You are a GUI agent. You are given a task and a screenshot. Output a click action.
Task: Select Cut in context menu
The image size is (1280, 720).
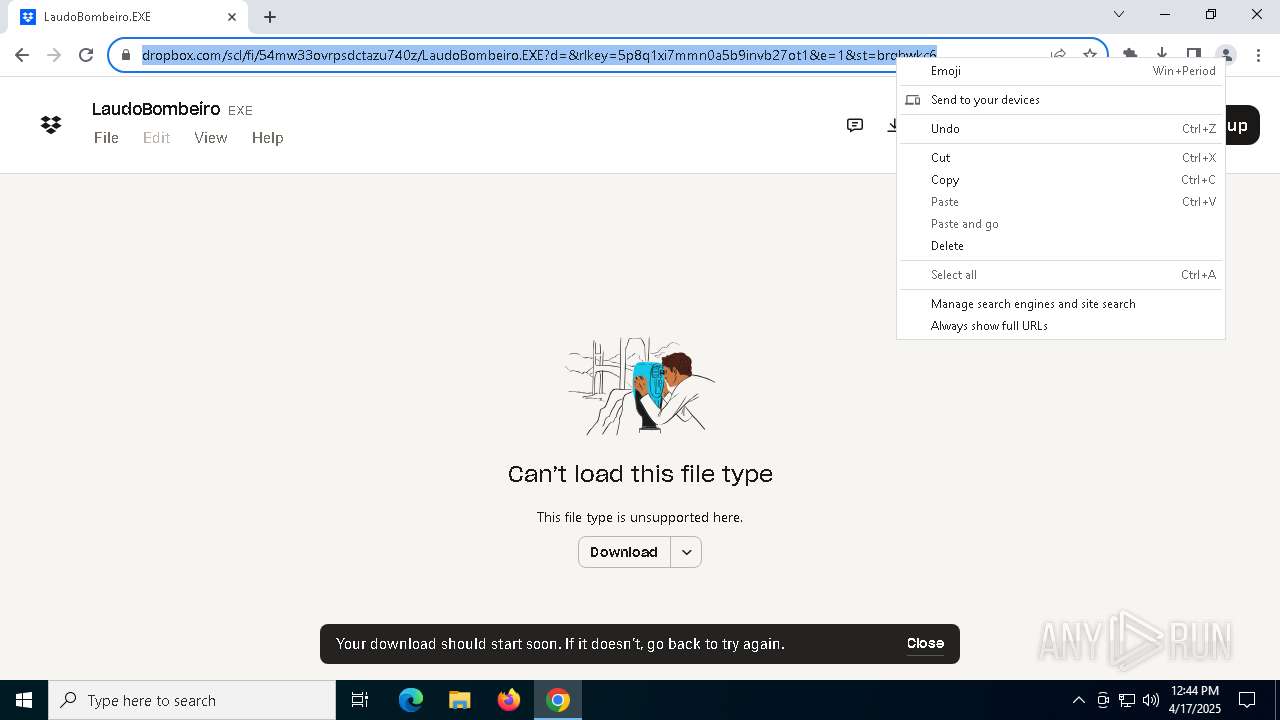click(x=1061, y=158)
